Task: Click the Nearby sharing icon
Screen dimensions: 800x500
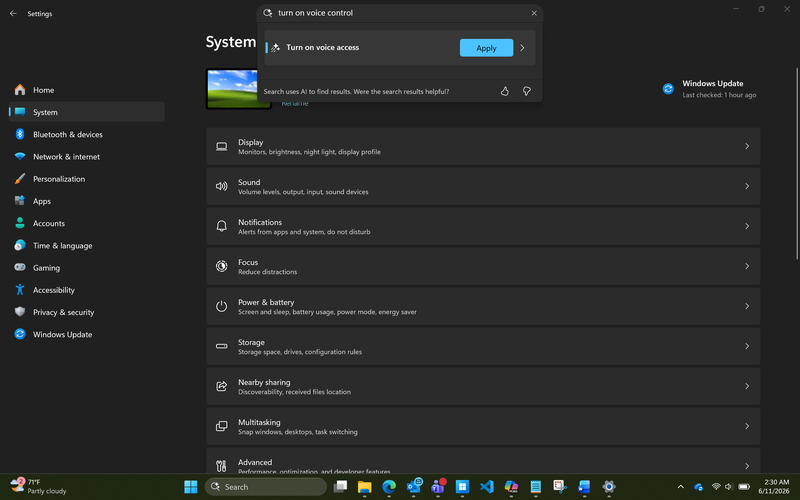Action: tap(221, 386)
